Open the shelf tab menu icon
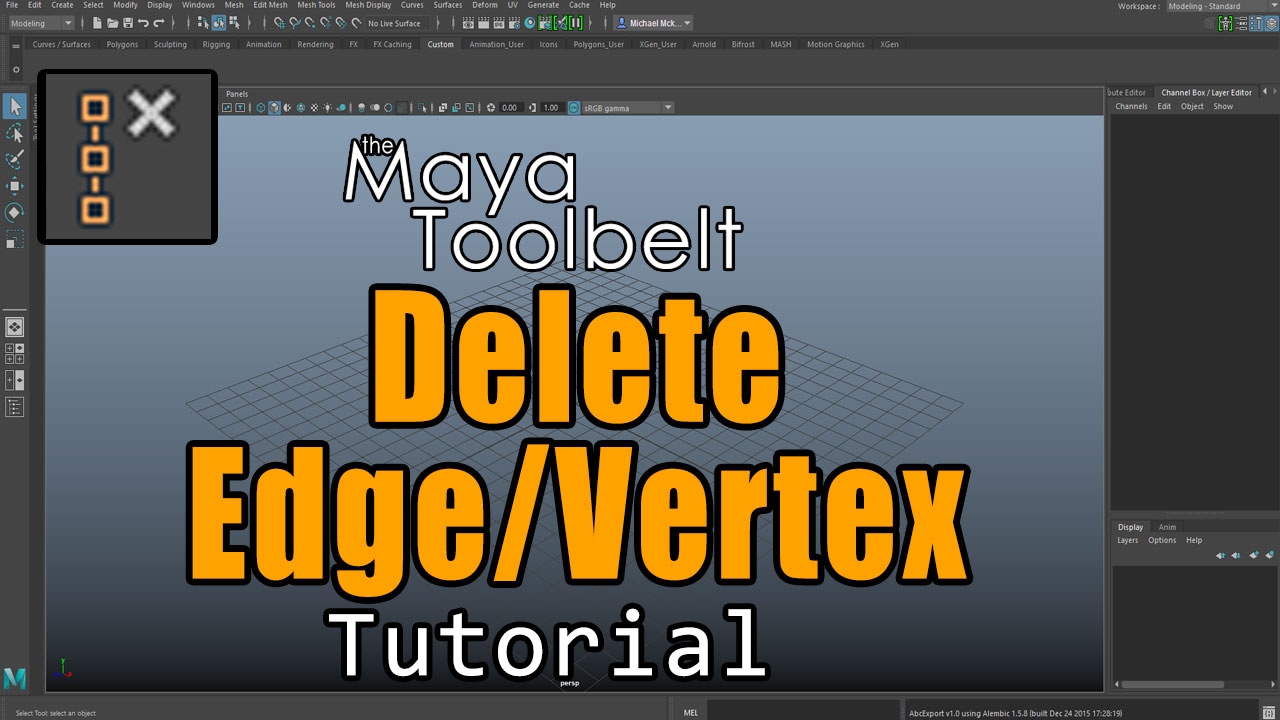This screenshot has width=1280, height=720. 16,45
